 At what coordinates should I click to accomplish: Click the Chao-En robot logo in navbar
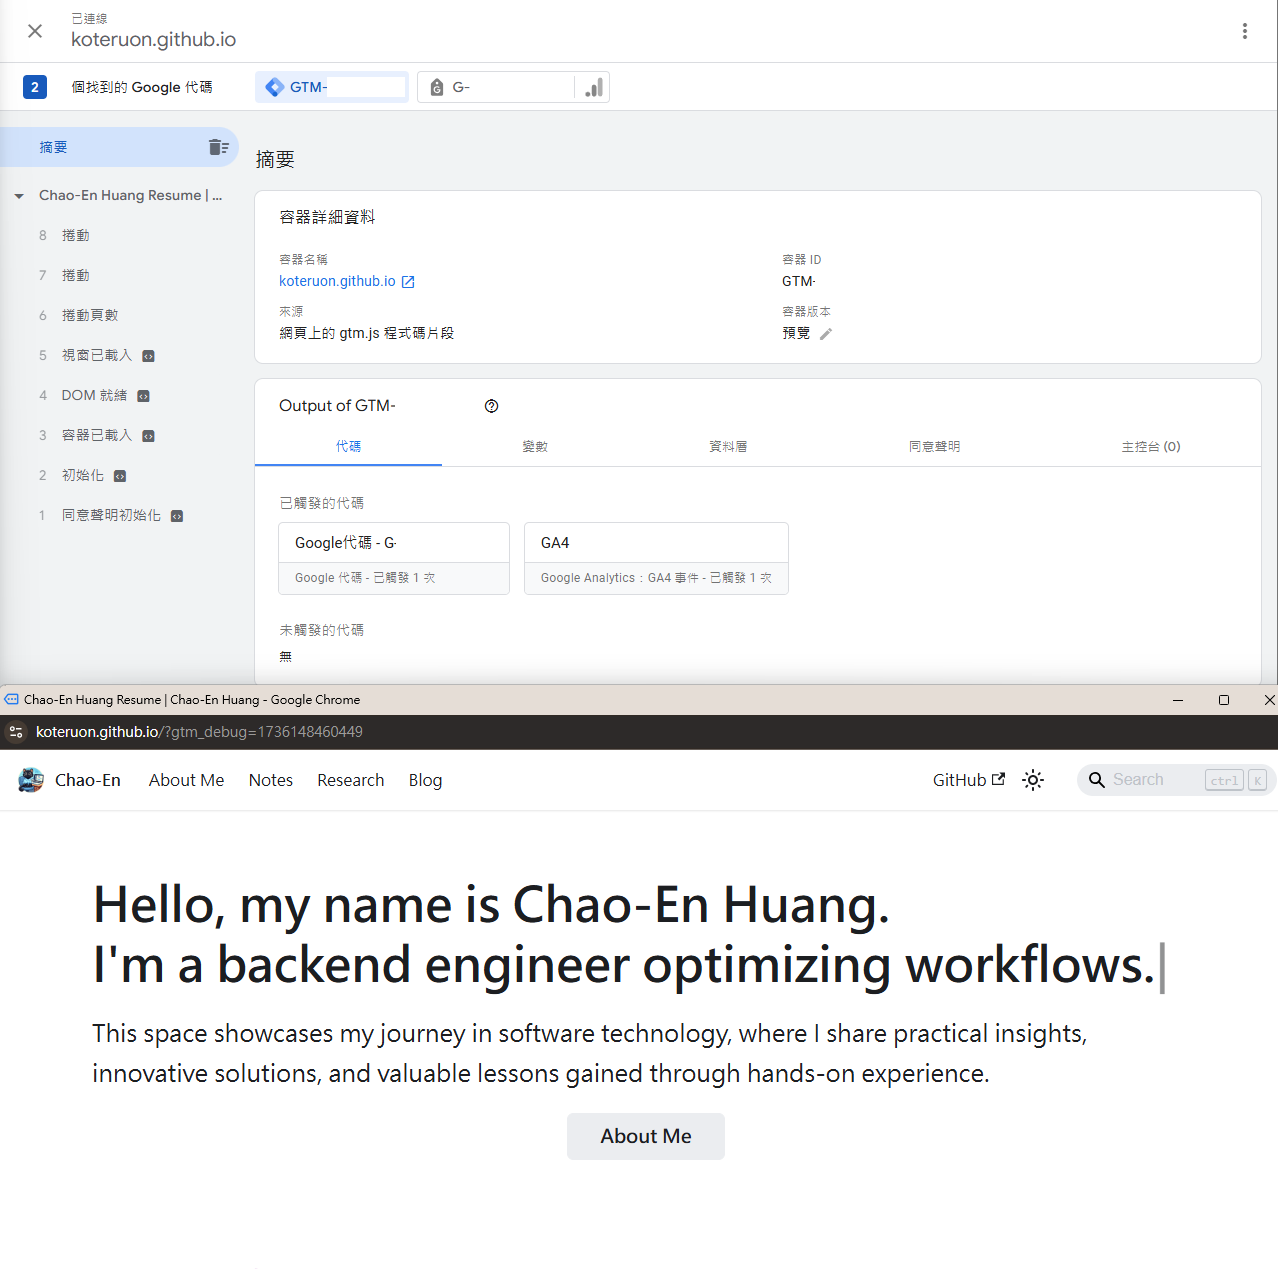tap(29, 780)
